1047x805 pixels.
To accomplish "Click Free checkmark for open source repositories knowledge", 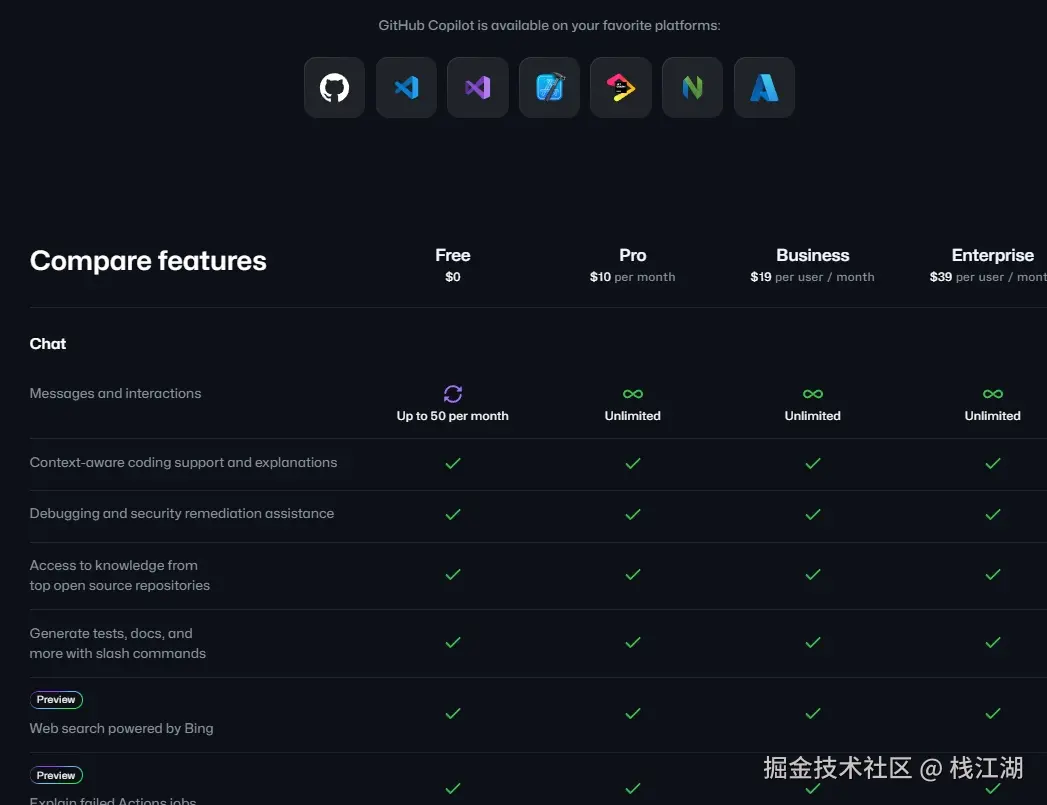I will click(x=453, y=575).
